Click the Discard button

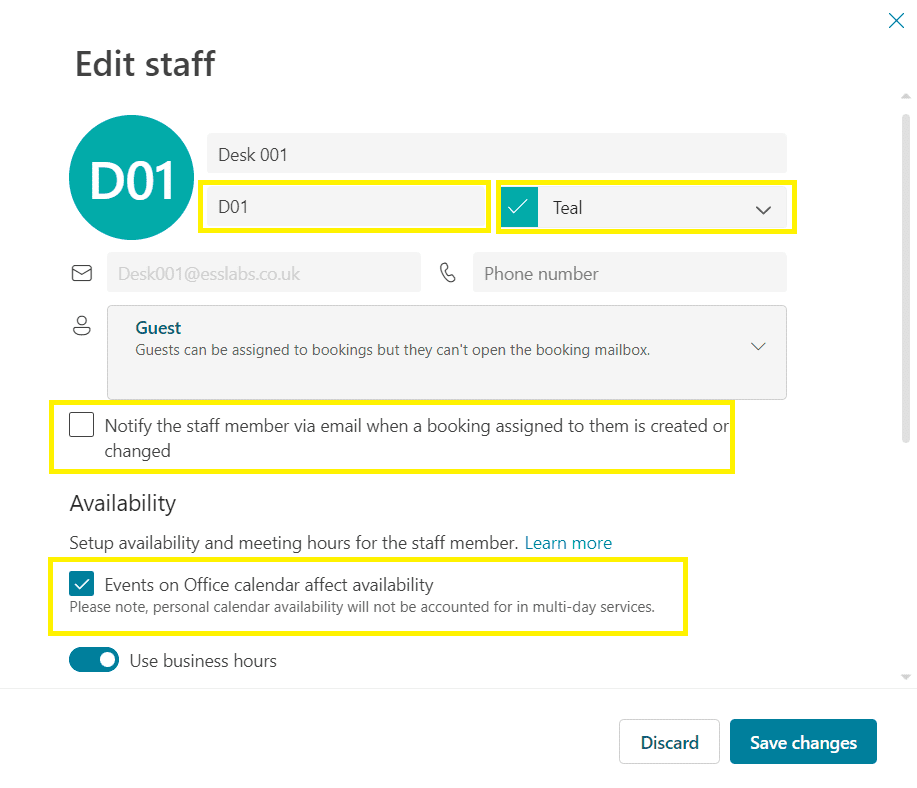(x=669, y=742)
